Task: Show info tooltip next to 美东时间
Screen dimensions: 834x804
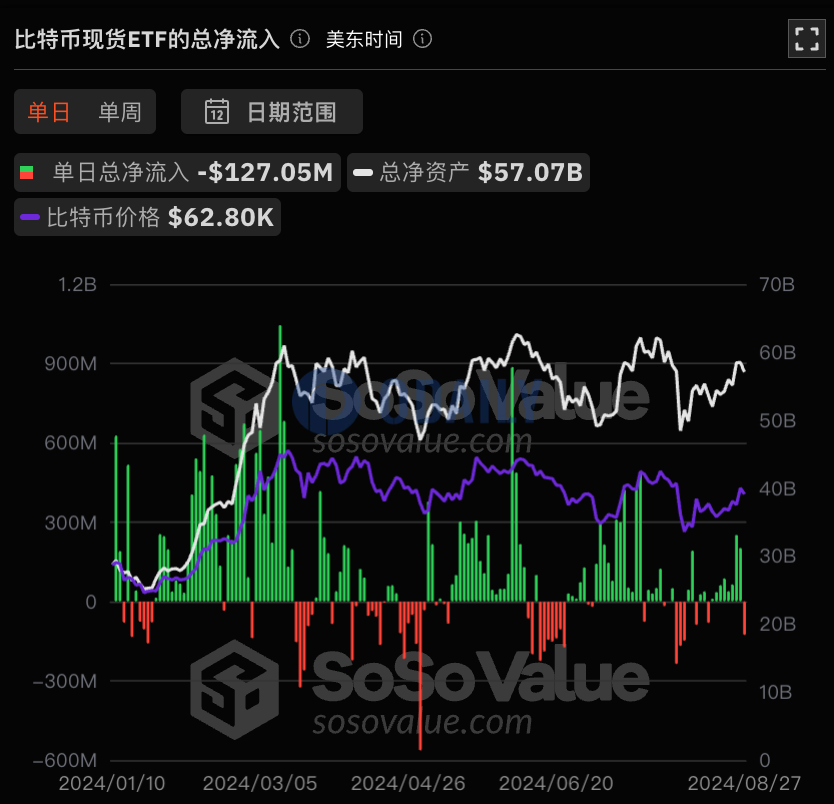Action: click(x=422, y=39)
